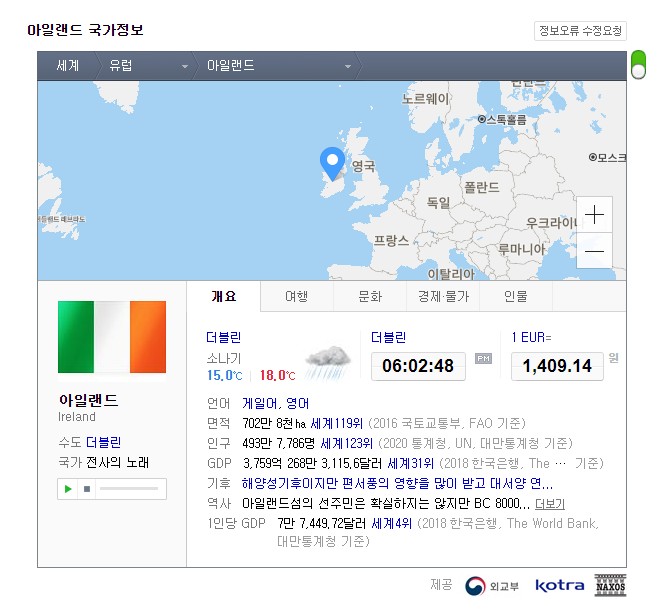Click the anthem audio progress bar
The height and width of the screenshot is (615, 660).
tap(129, 489)
